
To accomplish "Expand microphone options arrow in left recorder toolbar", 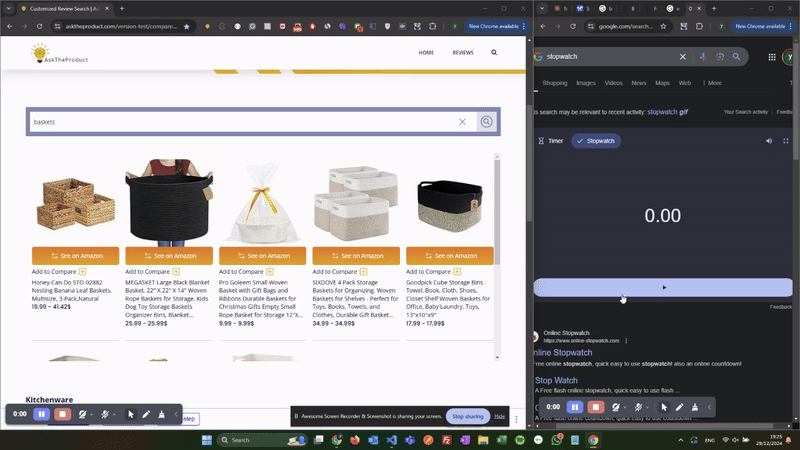I will tap(114, 415).
